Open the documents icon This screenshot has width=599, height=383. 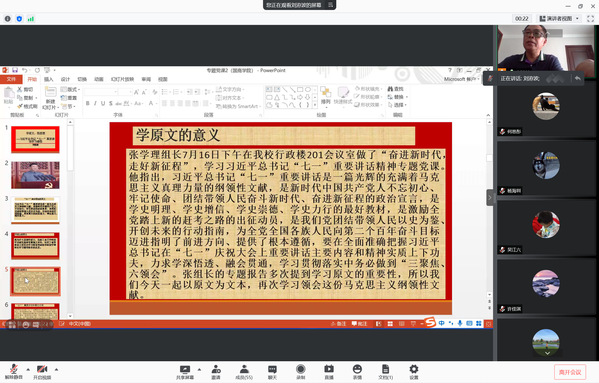tap(385, 372)
